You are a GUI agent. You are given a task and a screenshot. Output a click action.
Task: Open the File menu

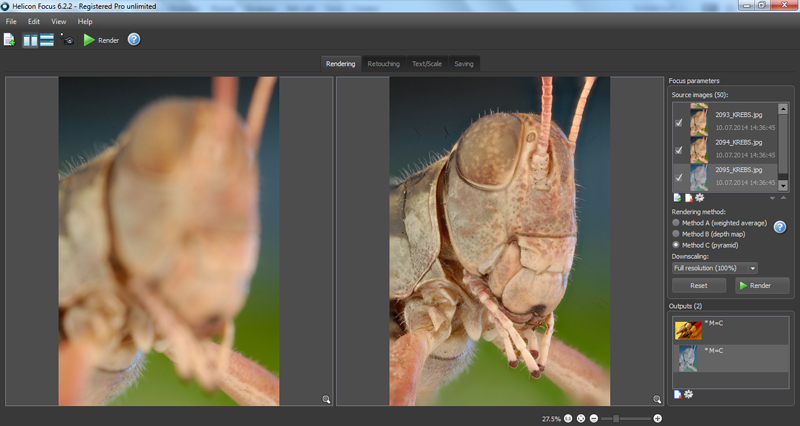click(11, 21)
